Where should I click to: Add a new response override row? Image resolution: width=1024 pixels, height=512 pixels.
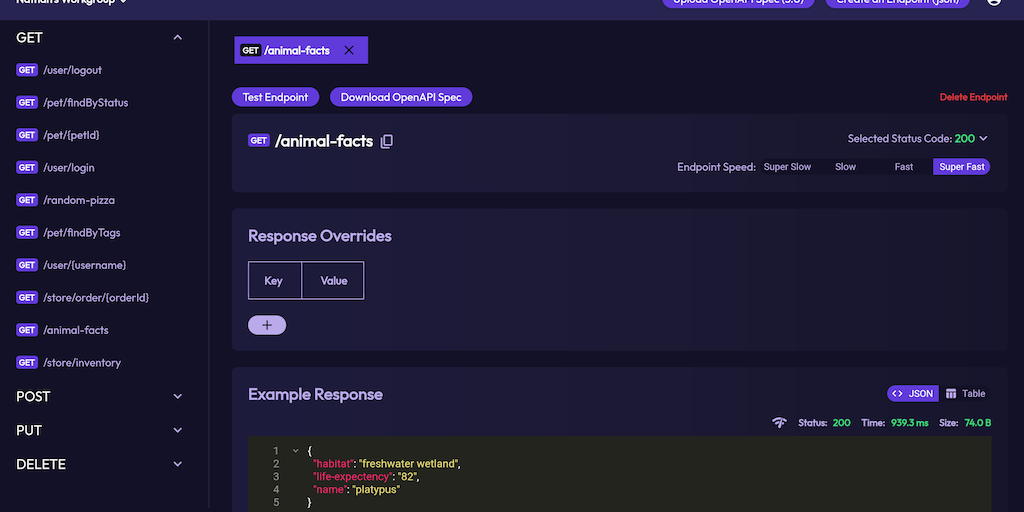click(267, 325)
